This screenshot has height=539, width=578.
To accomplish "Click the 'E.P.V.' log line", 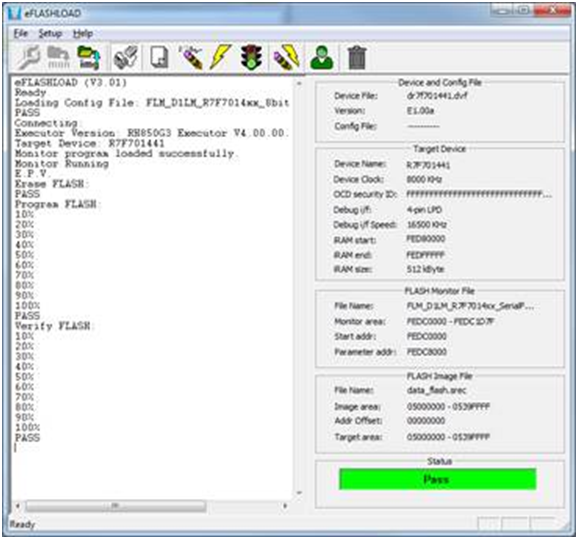I will click(x=32, y=173).
